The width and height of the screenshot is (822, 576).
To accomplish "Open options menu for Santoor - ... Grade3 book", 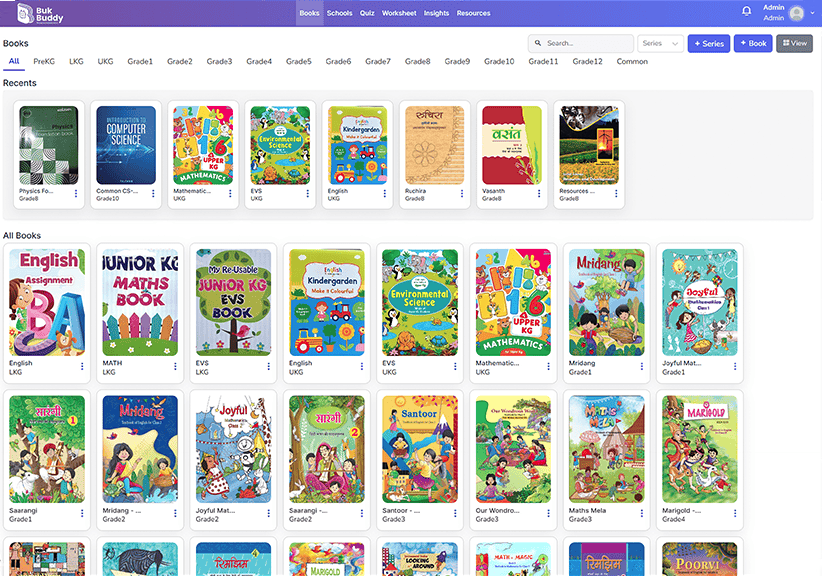I will pos(455,514).
